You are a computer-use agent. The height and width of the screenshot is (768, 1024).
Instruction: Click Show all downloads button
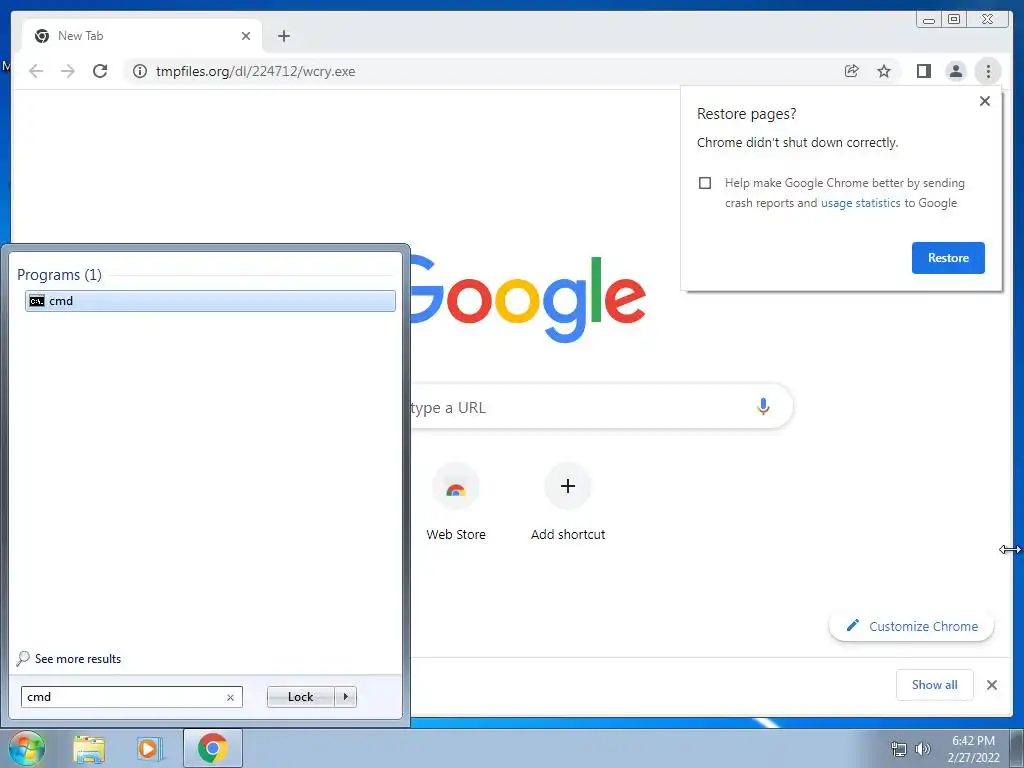pos(935,685)
